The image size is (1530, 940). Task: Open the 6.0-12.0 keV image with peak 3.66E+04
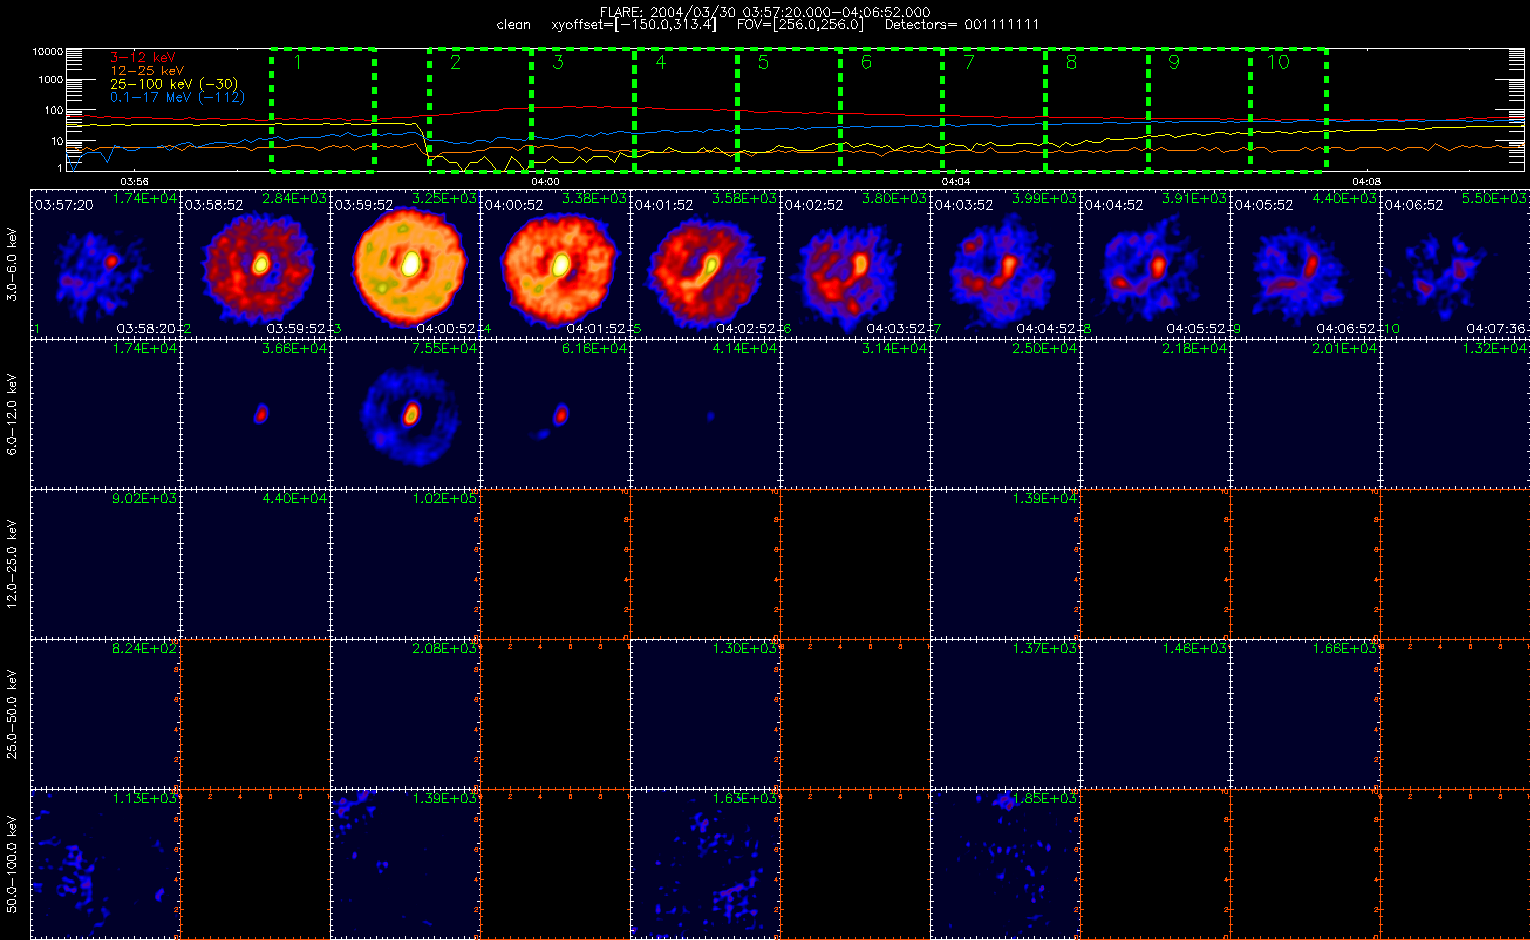[255, 413]
